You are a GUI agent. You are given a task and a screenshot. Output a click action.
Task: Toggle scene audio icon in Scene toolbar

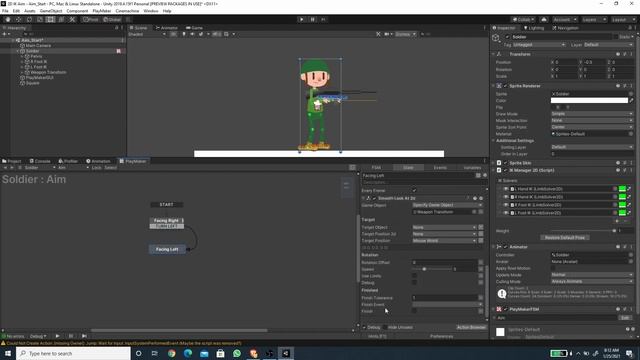tap(192, 34)
